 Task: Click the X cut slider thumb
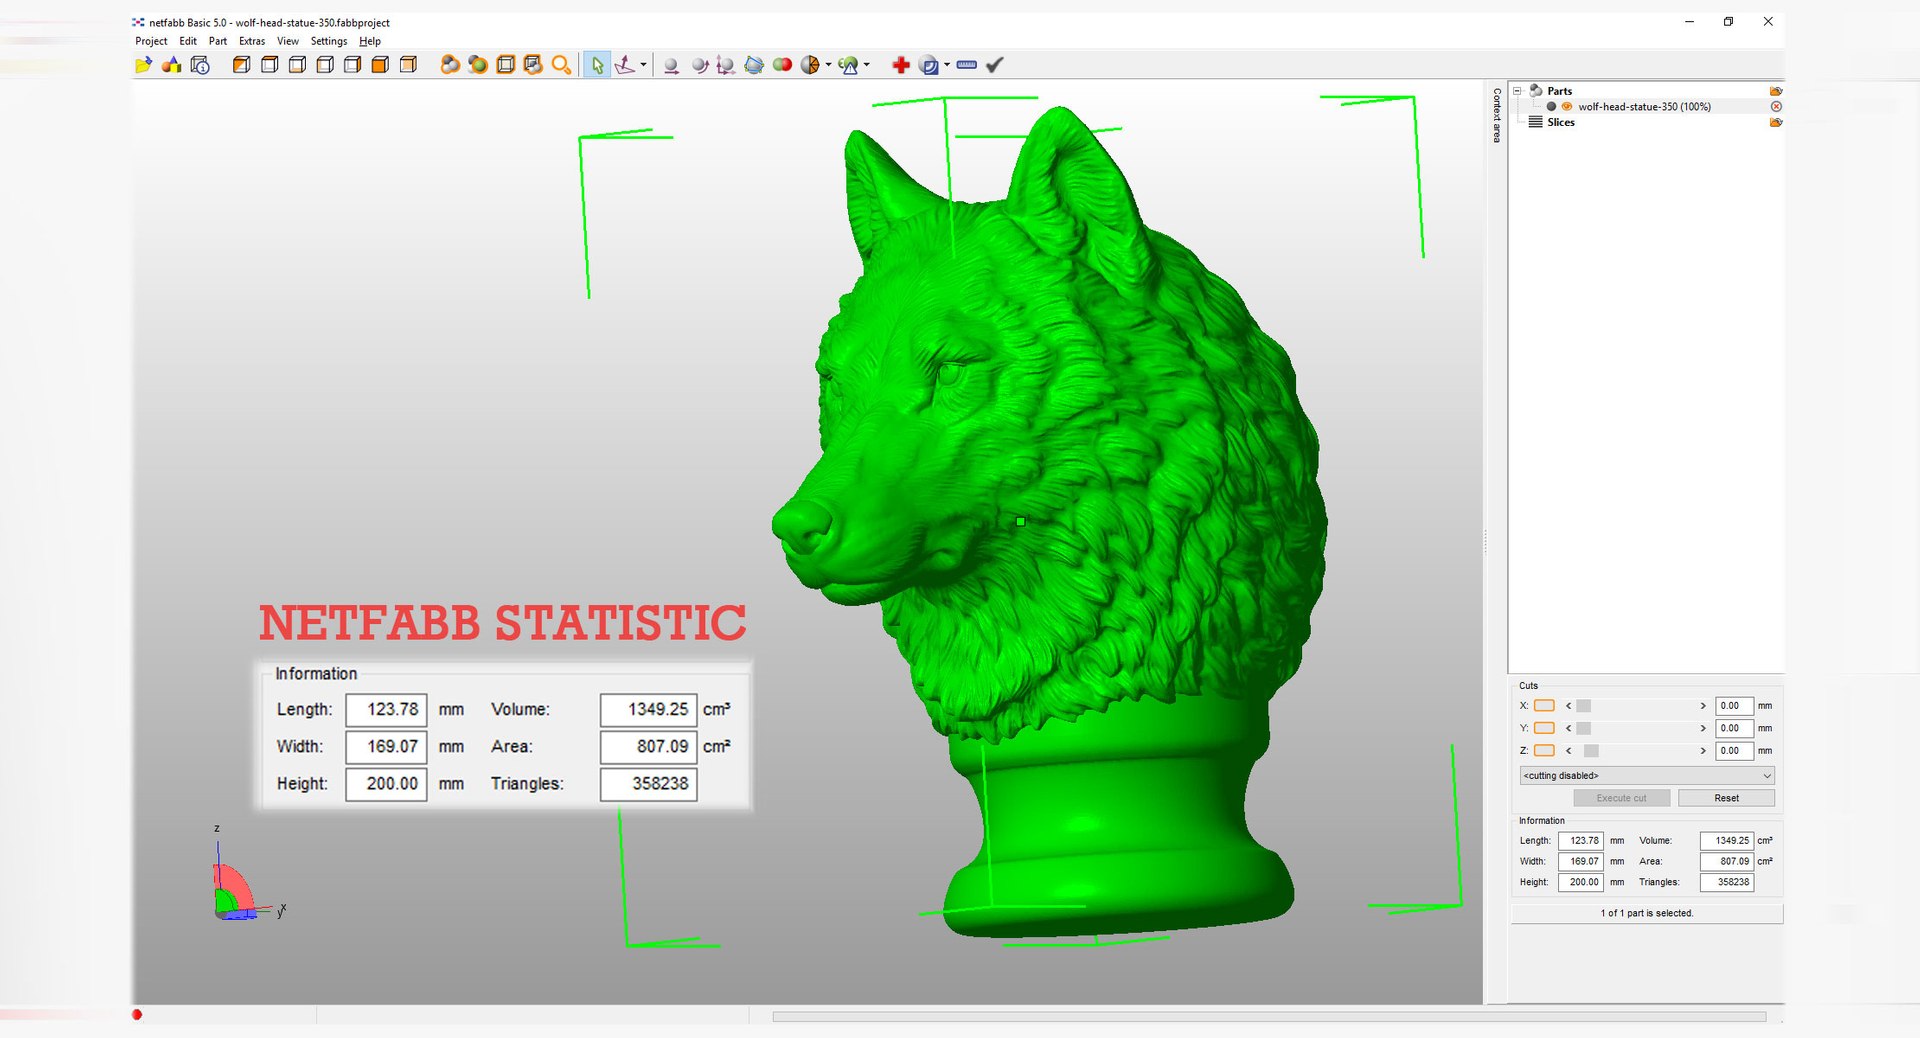click(x=1583, y=706)
